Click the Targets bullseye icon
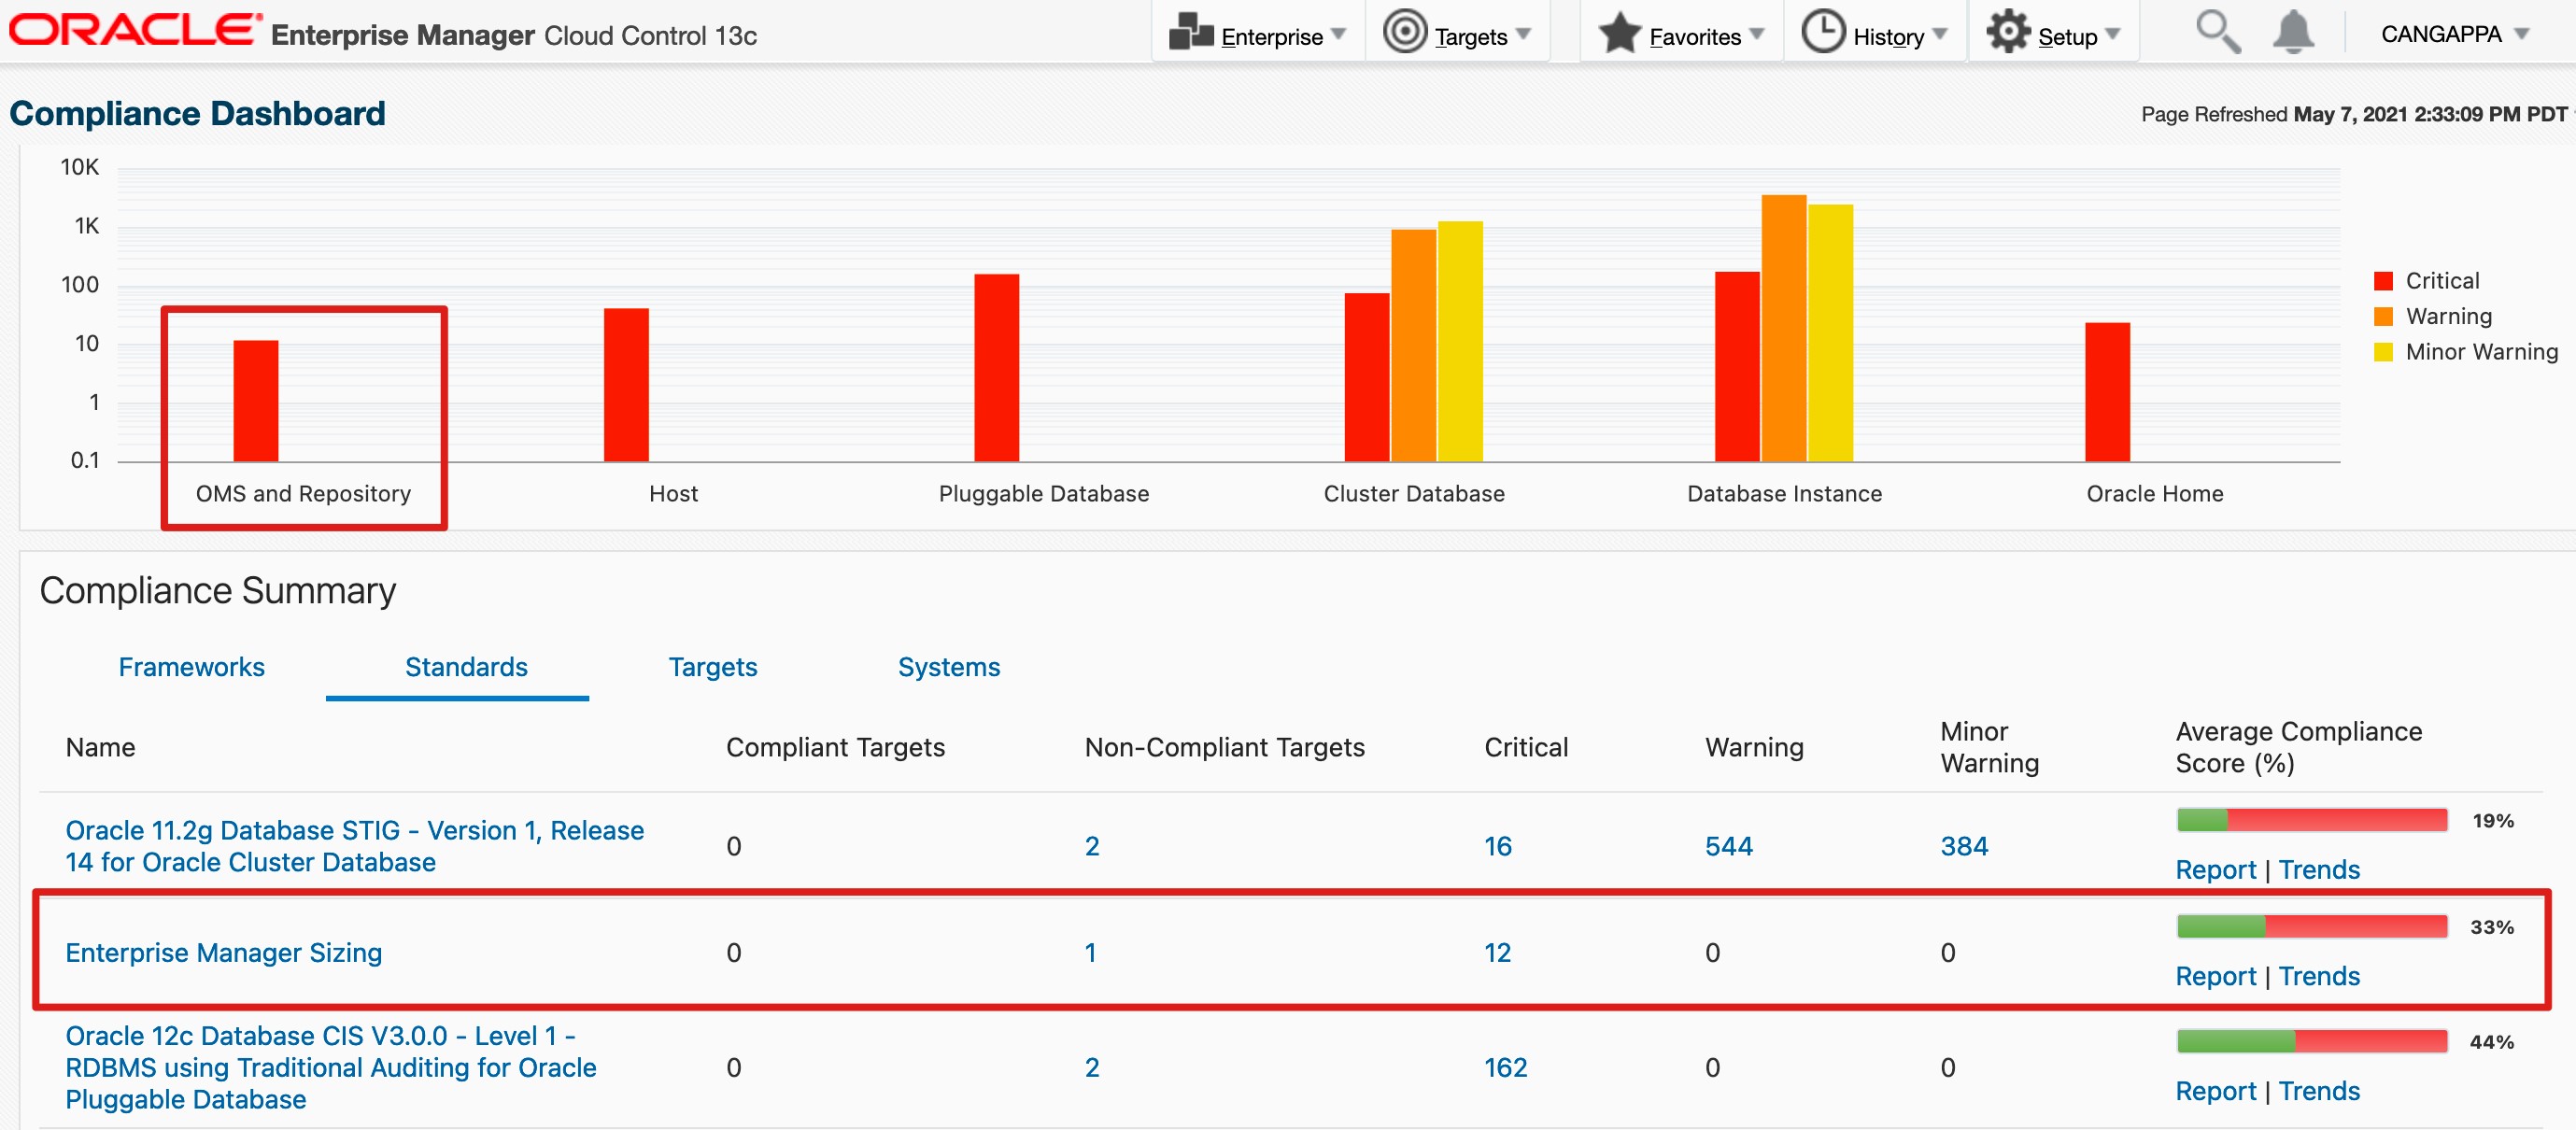 click(x=1405, y=32)
